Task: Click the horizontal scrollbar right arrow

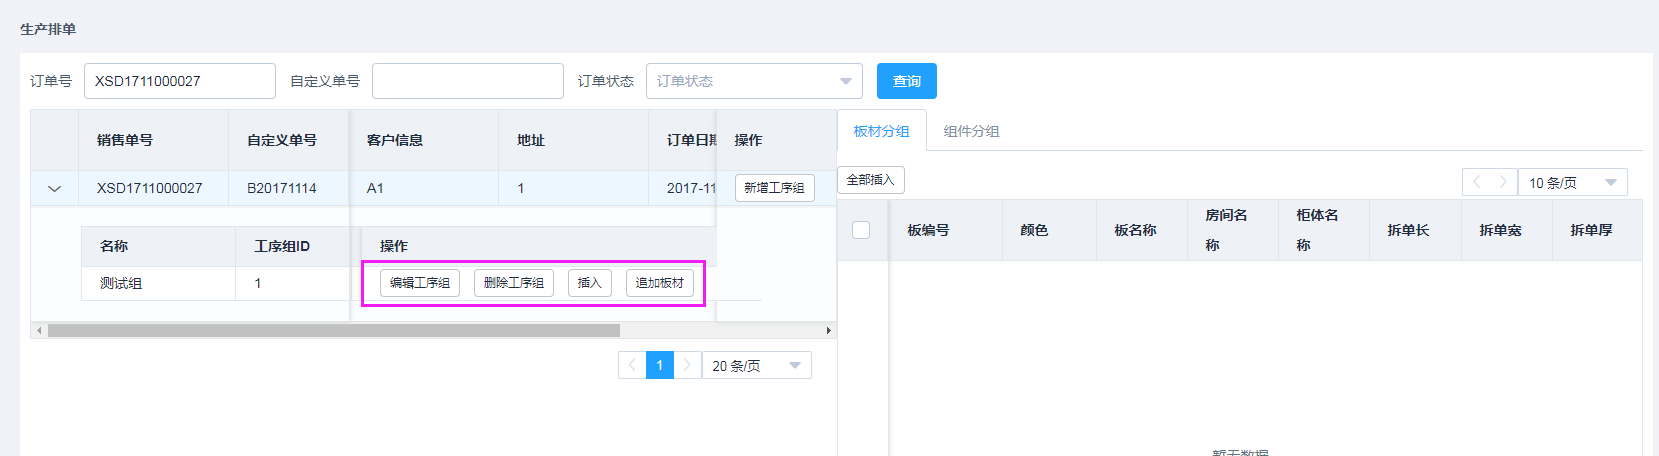Action: click(x=828, y=330)
